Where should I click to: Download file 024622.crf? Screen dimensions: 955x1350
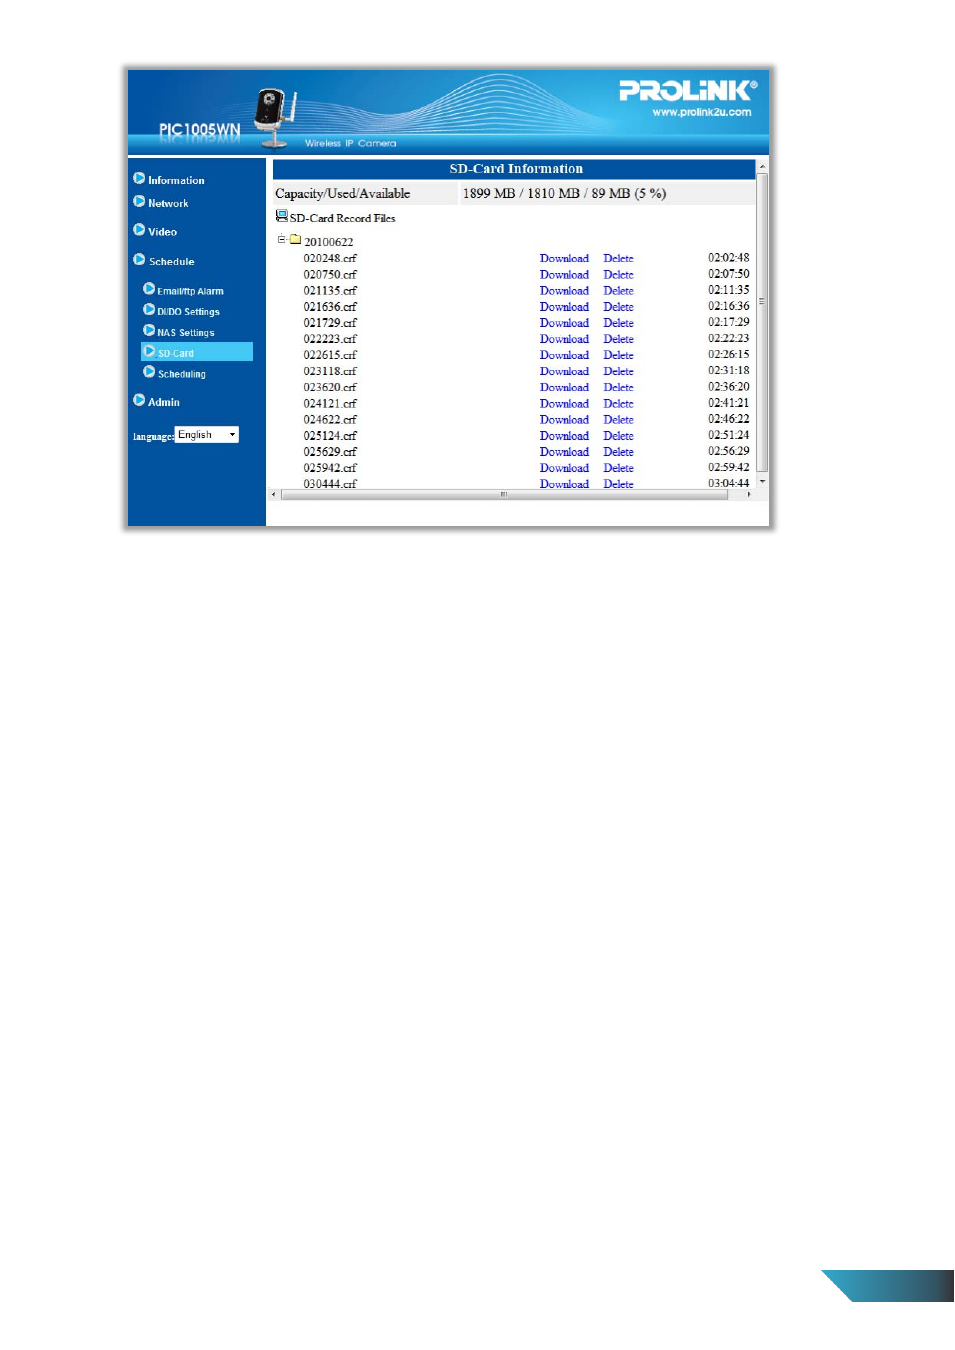(x=564, y=419)
